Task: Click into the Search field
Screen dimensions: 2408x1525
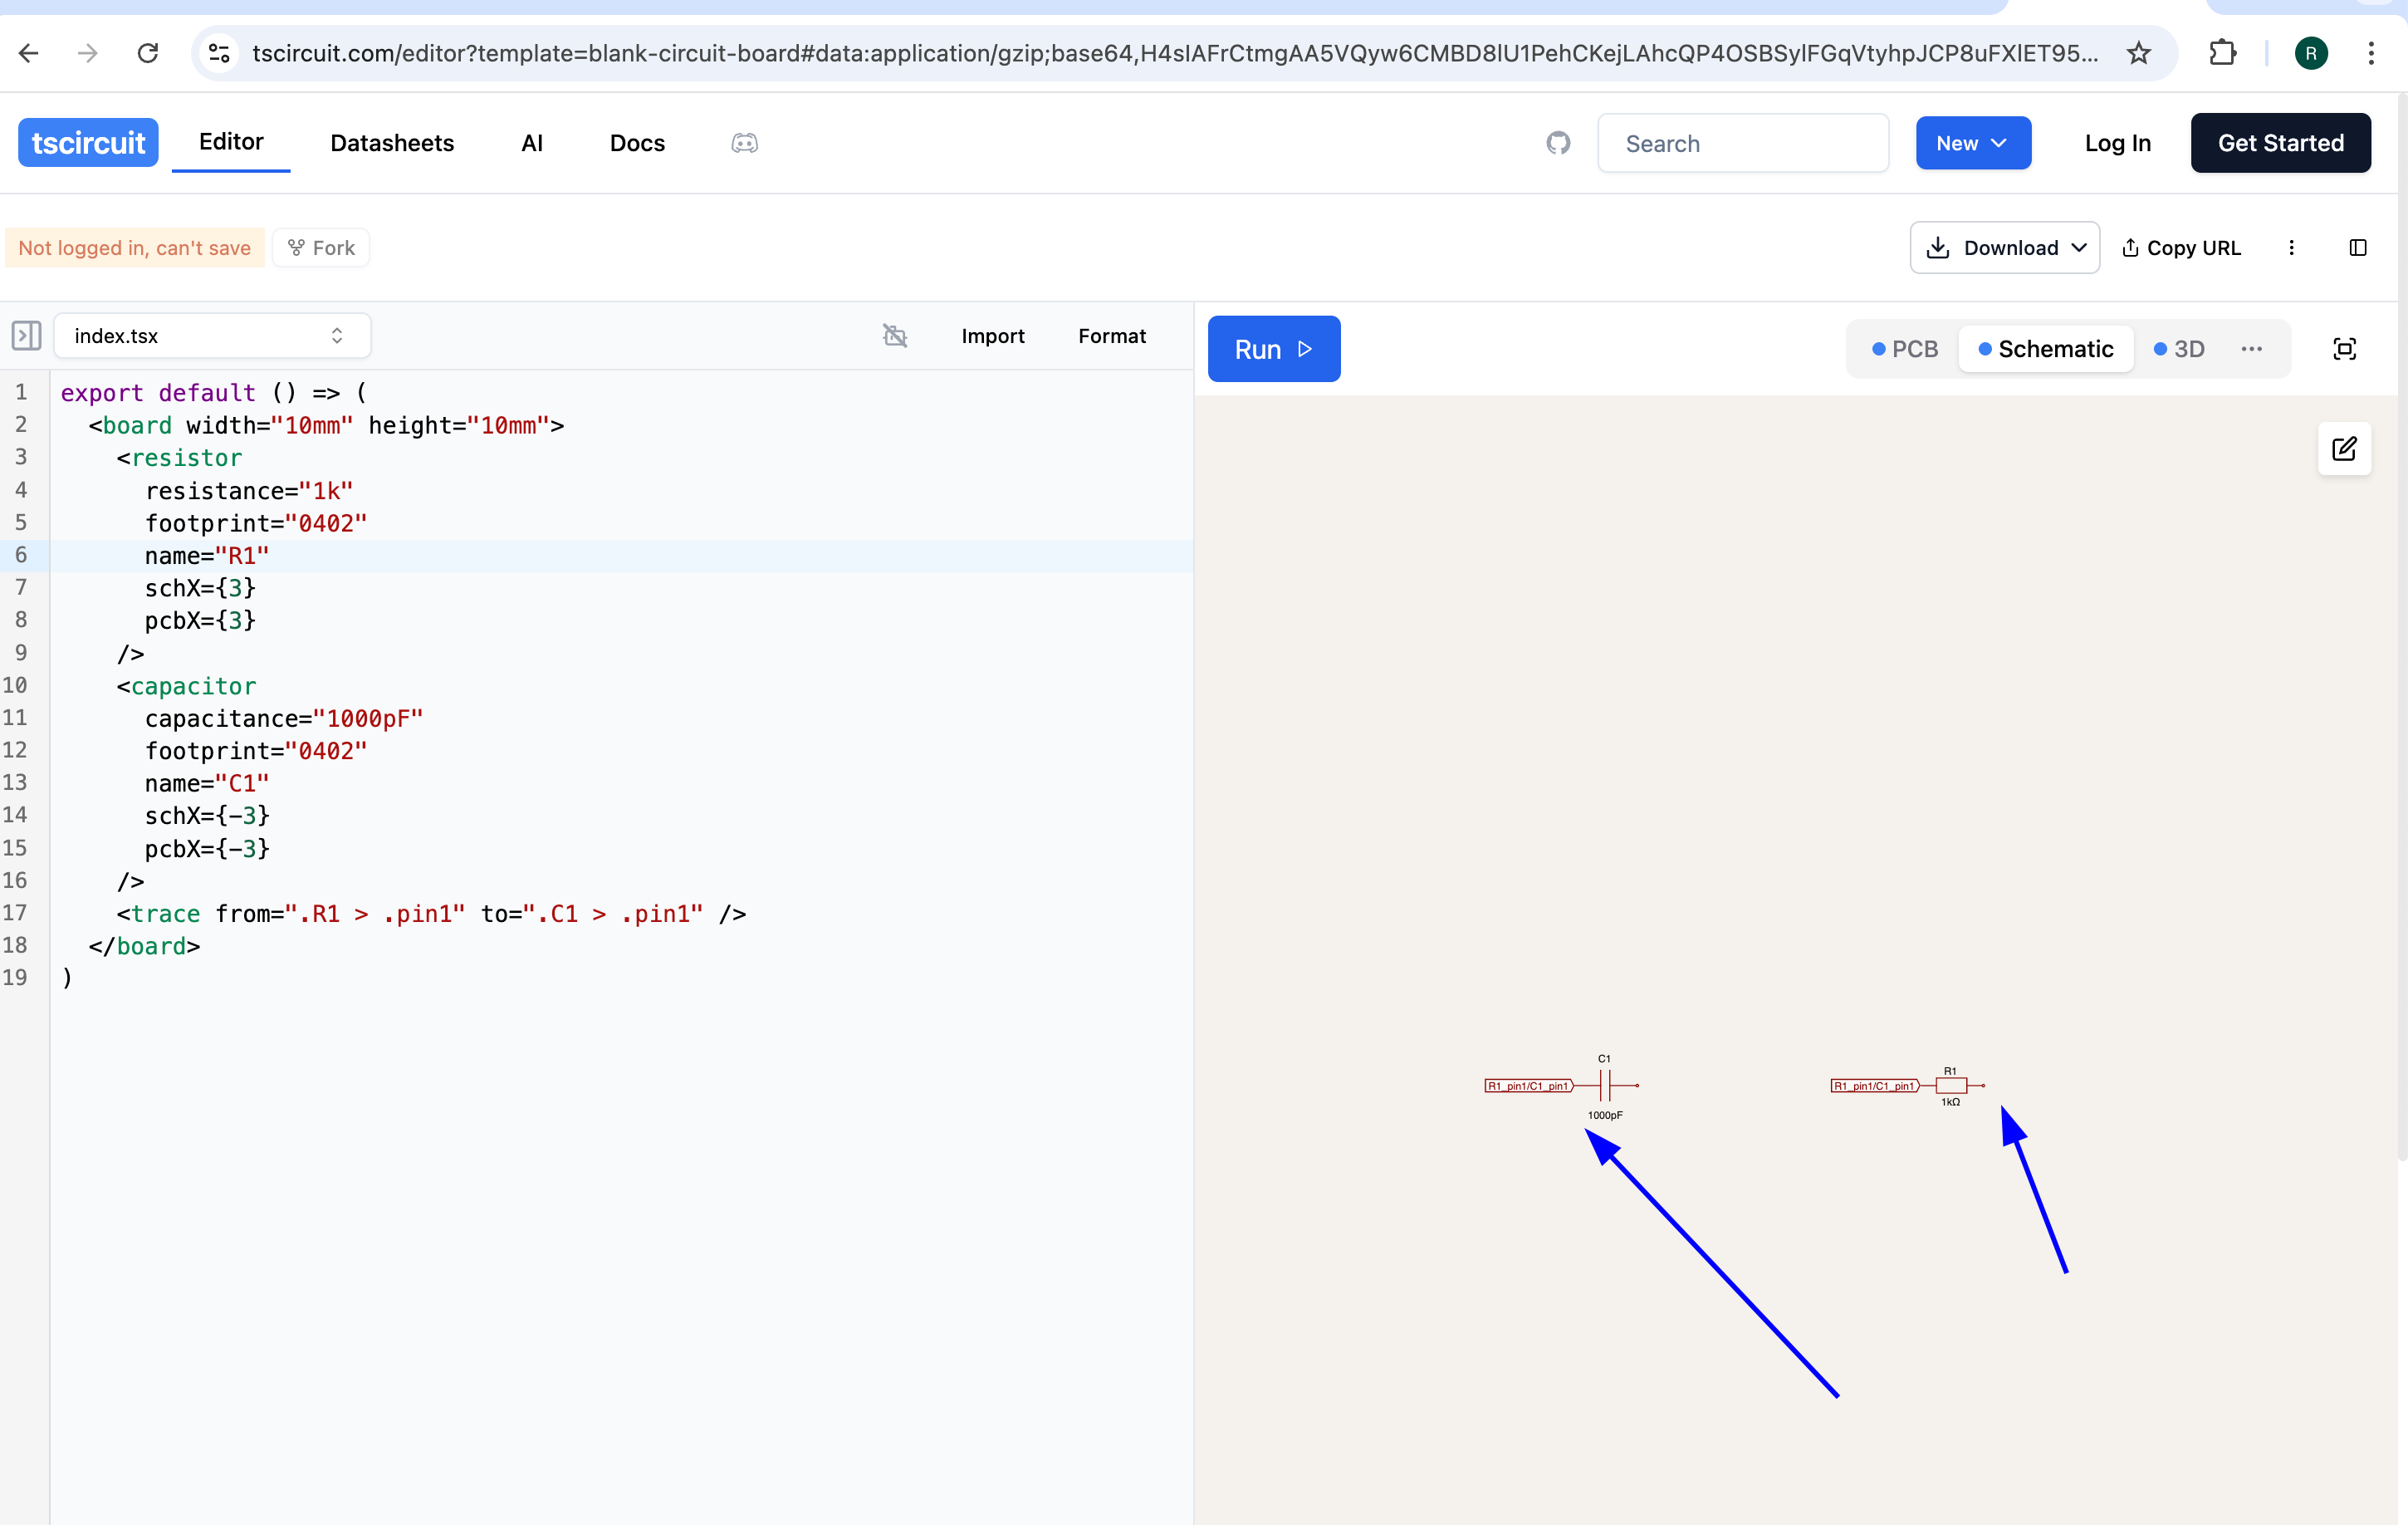Action: (x=1742, y=143)
